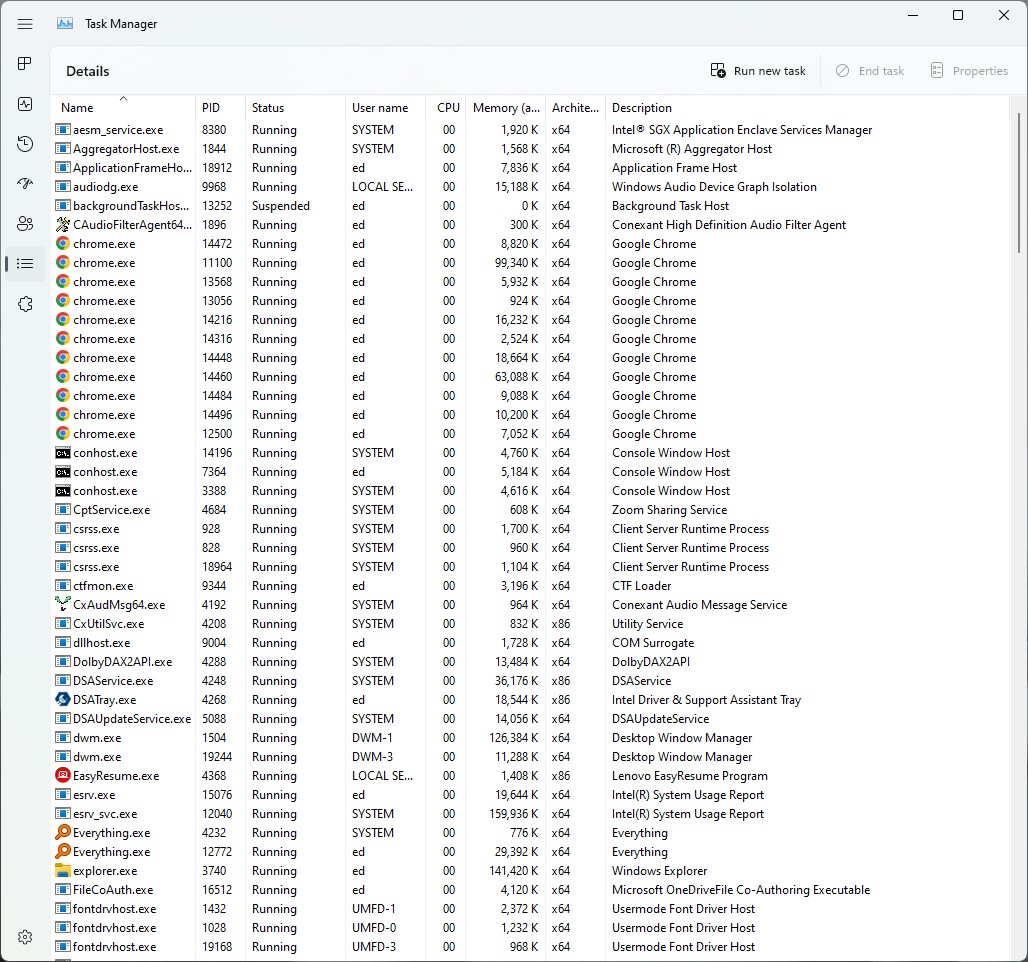
Task: Sort by Memory column header
Action: point(505,108)
